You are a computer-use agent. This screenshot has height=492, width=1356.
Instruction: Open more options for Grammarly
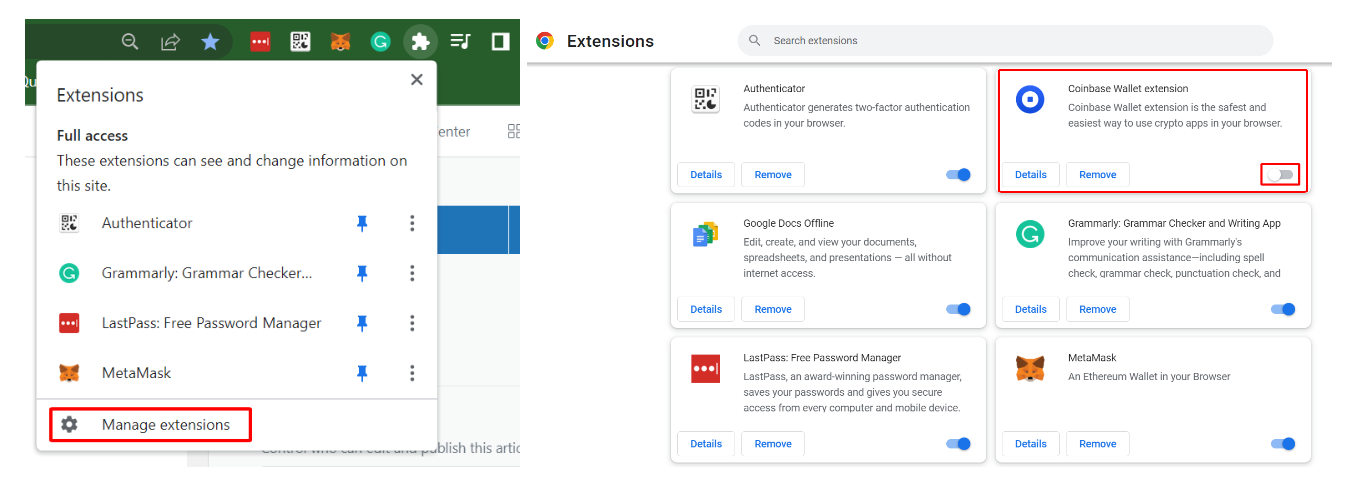click(412, 273)
